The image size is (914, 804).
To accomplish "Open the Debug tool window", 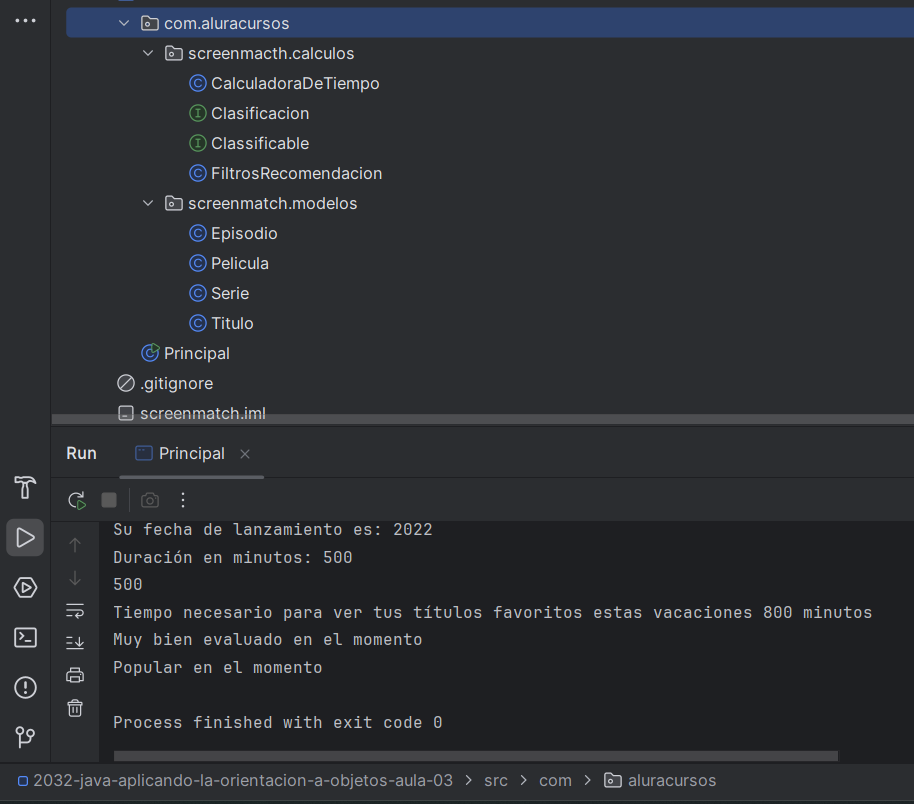I will pos(25,587).
